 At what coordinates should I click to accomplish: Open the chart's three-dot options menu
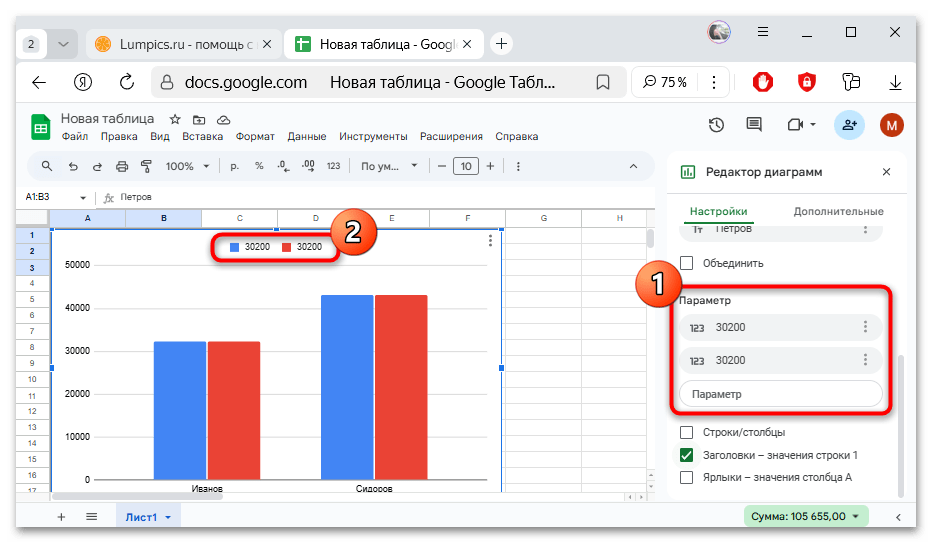point(490,240)
